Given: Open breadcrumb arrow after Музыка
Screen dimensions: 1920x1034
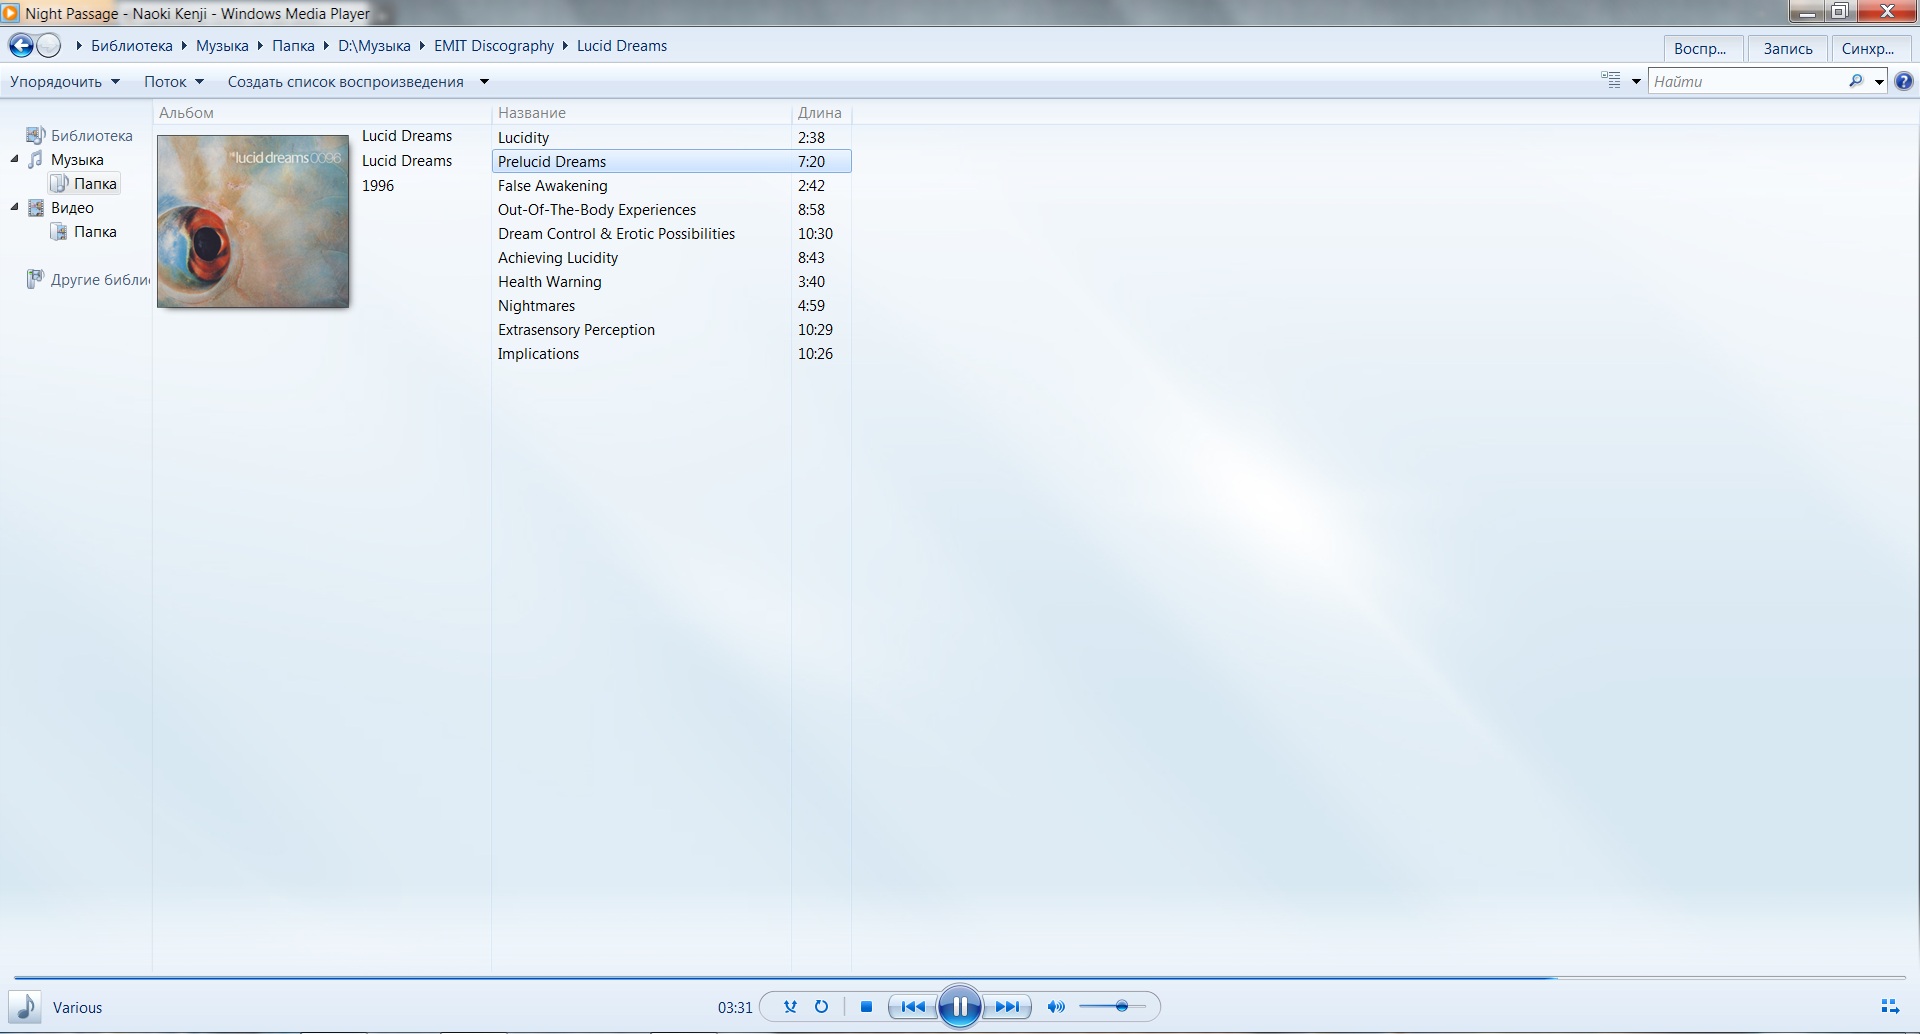Looking at the screenshot, I should click(x=261, y=46).
